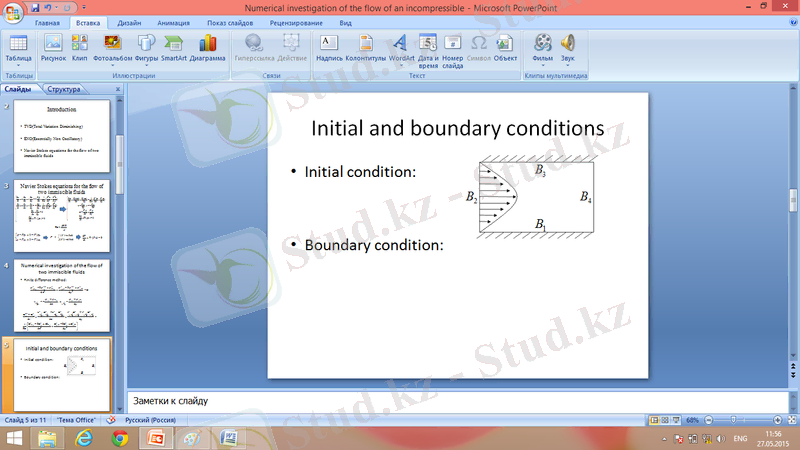Switch to slide sorter view
800x450 pixels.
[665, 421]
